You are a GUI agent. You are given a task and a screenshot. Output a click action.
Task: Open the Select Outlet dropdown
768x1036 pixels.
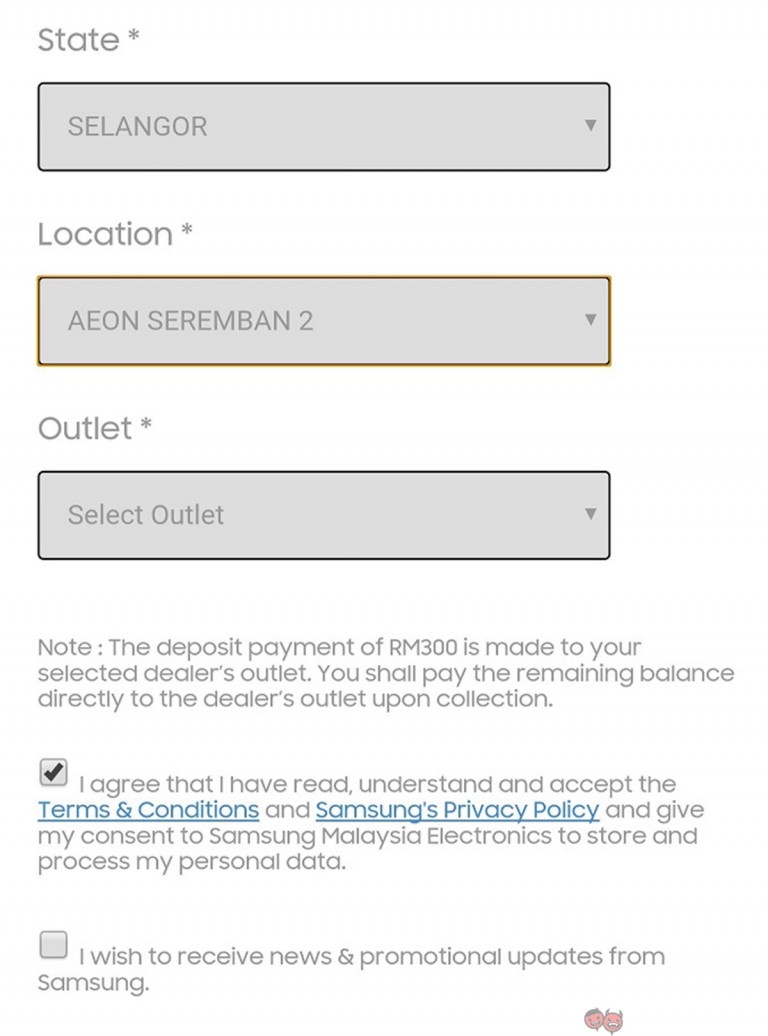[323, 515]
